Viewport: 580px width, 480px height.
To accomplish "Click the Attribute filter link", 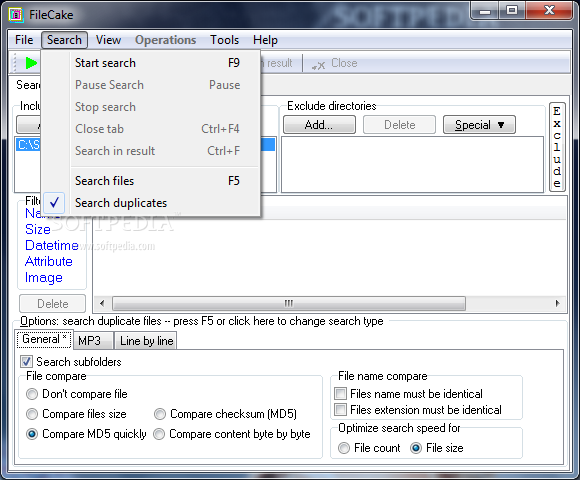I will (48, 261).
